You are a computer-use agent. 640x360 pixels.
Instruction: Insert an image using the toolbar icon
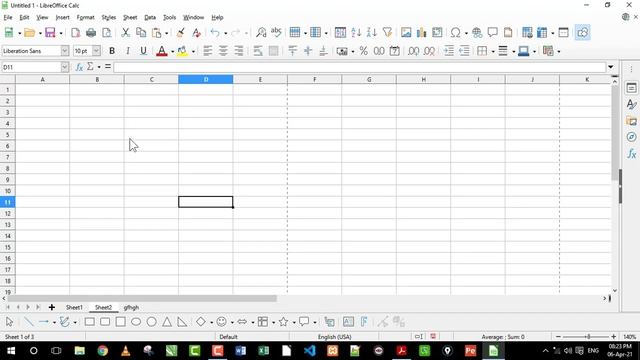click(x=406, y=33)
